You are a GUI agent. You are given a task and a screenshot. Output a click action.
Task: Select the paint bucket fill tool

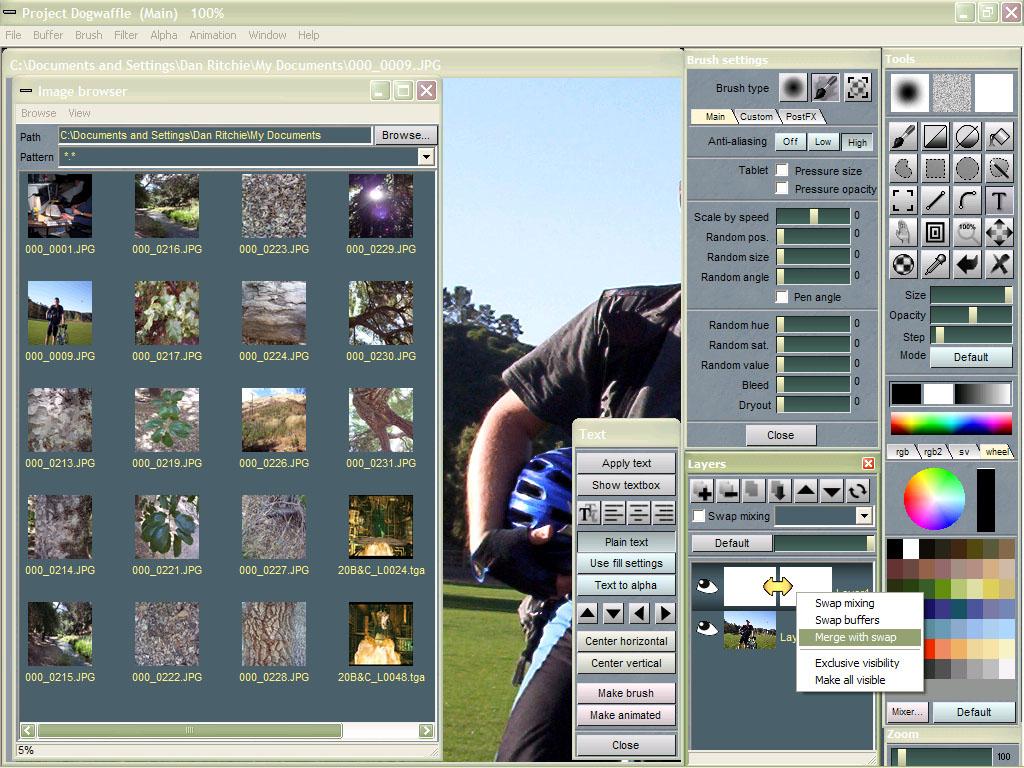coord(998,136)
